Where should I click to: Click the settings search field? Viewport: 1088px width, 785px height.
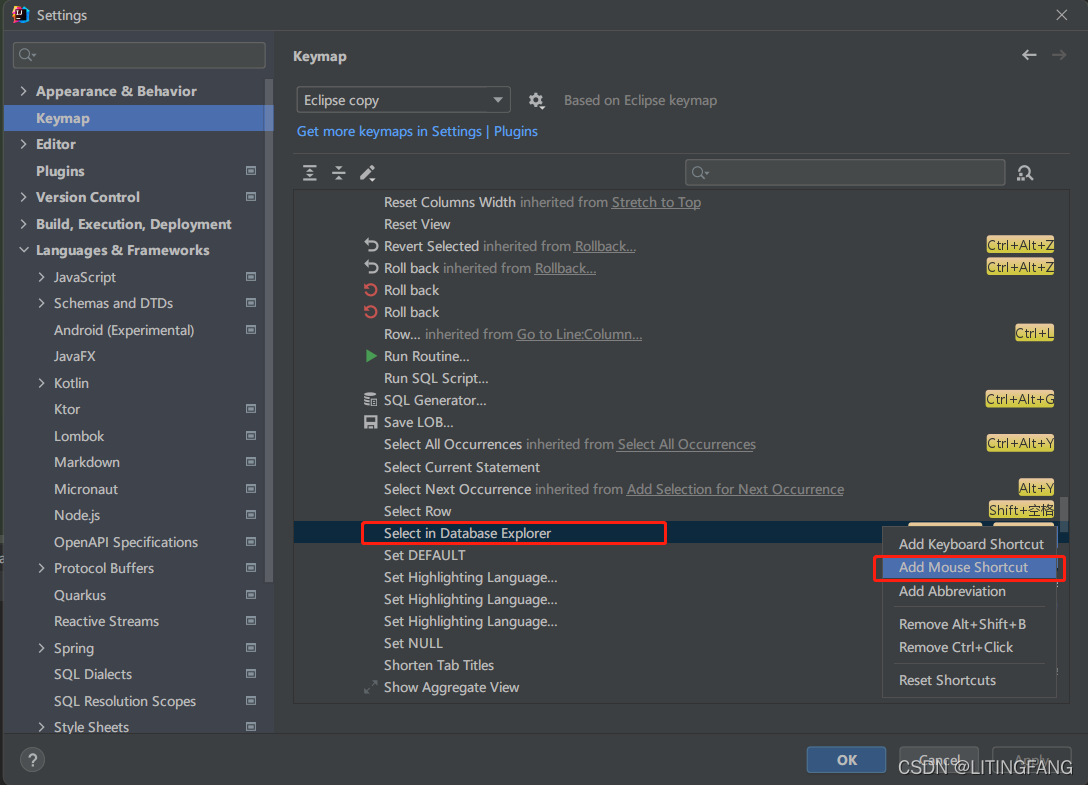pos(139,55)
